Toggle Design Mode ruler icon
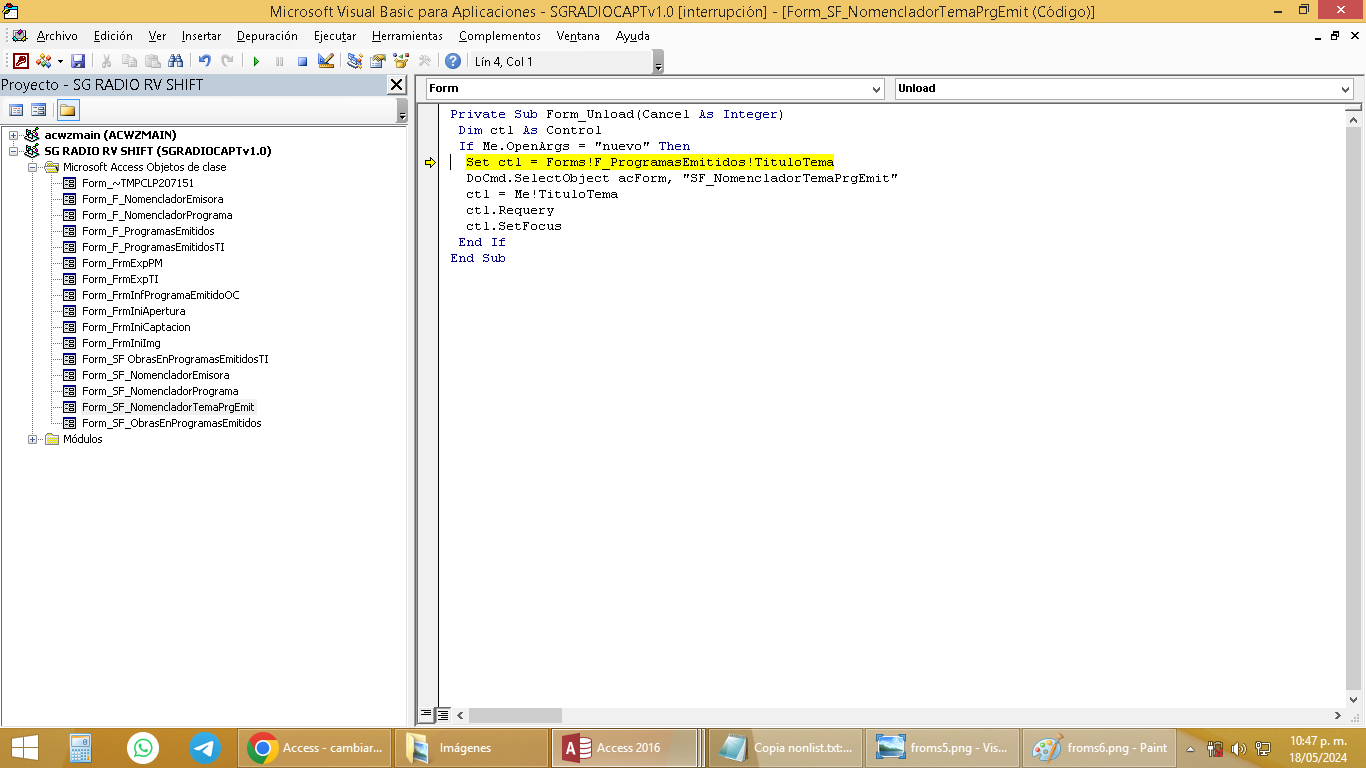Screen dimensions: 1366x768 (x=325, y=61)
